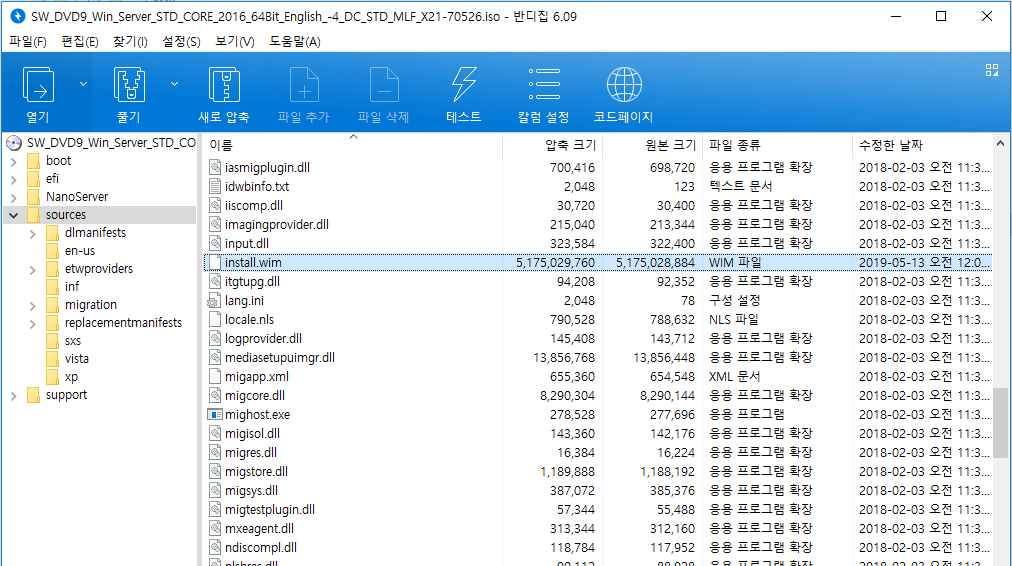The height and width of the screenshot is (566, 1012).
Task: Select the en-us folder in tree
Action: click(x=80, y=250)
